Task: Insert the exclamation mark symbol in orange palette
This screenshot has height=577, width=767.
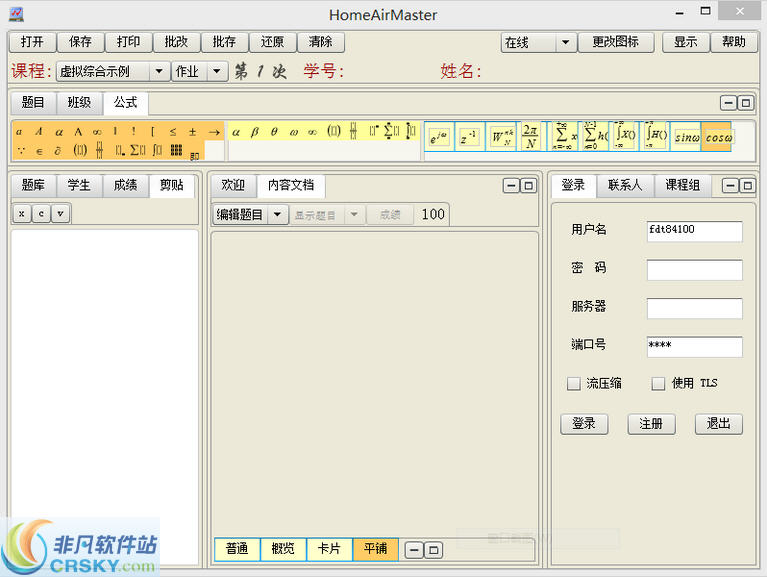Action: (x=133, y=132)
